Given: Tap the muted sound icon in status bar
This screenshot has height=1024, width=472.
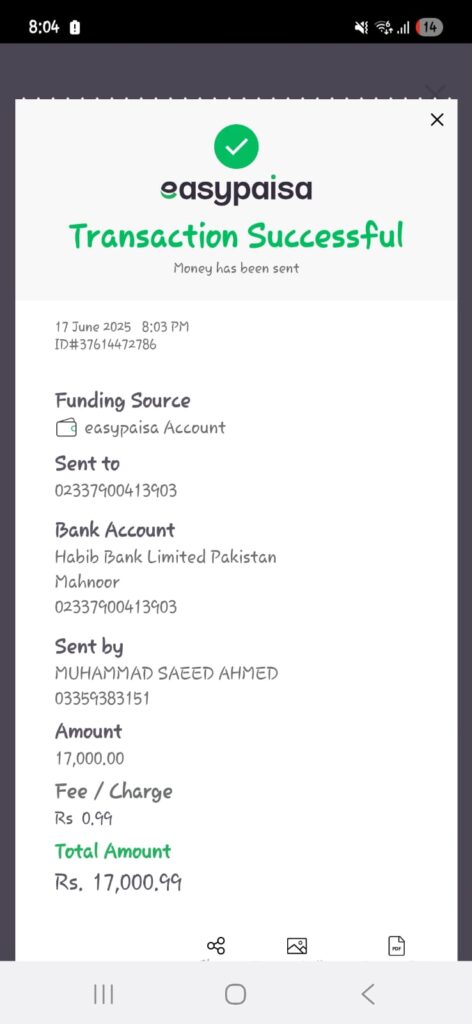Looking at the screenshot, I should pyautogui.click(x=360, y=27).
